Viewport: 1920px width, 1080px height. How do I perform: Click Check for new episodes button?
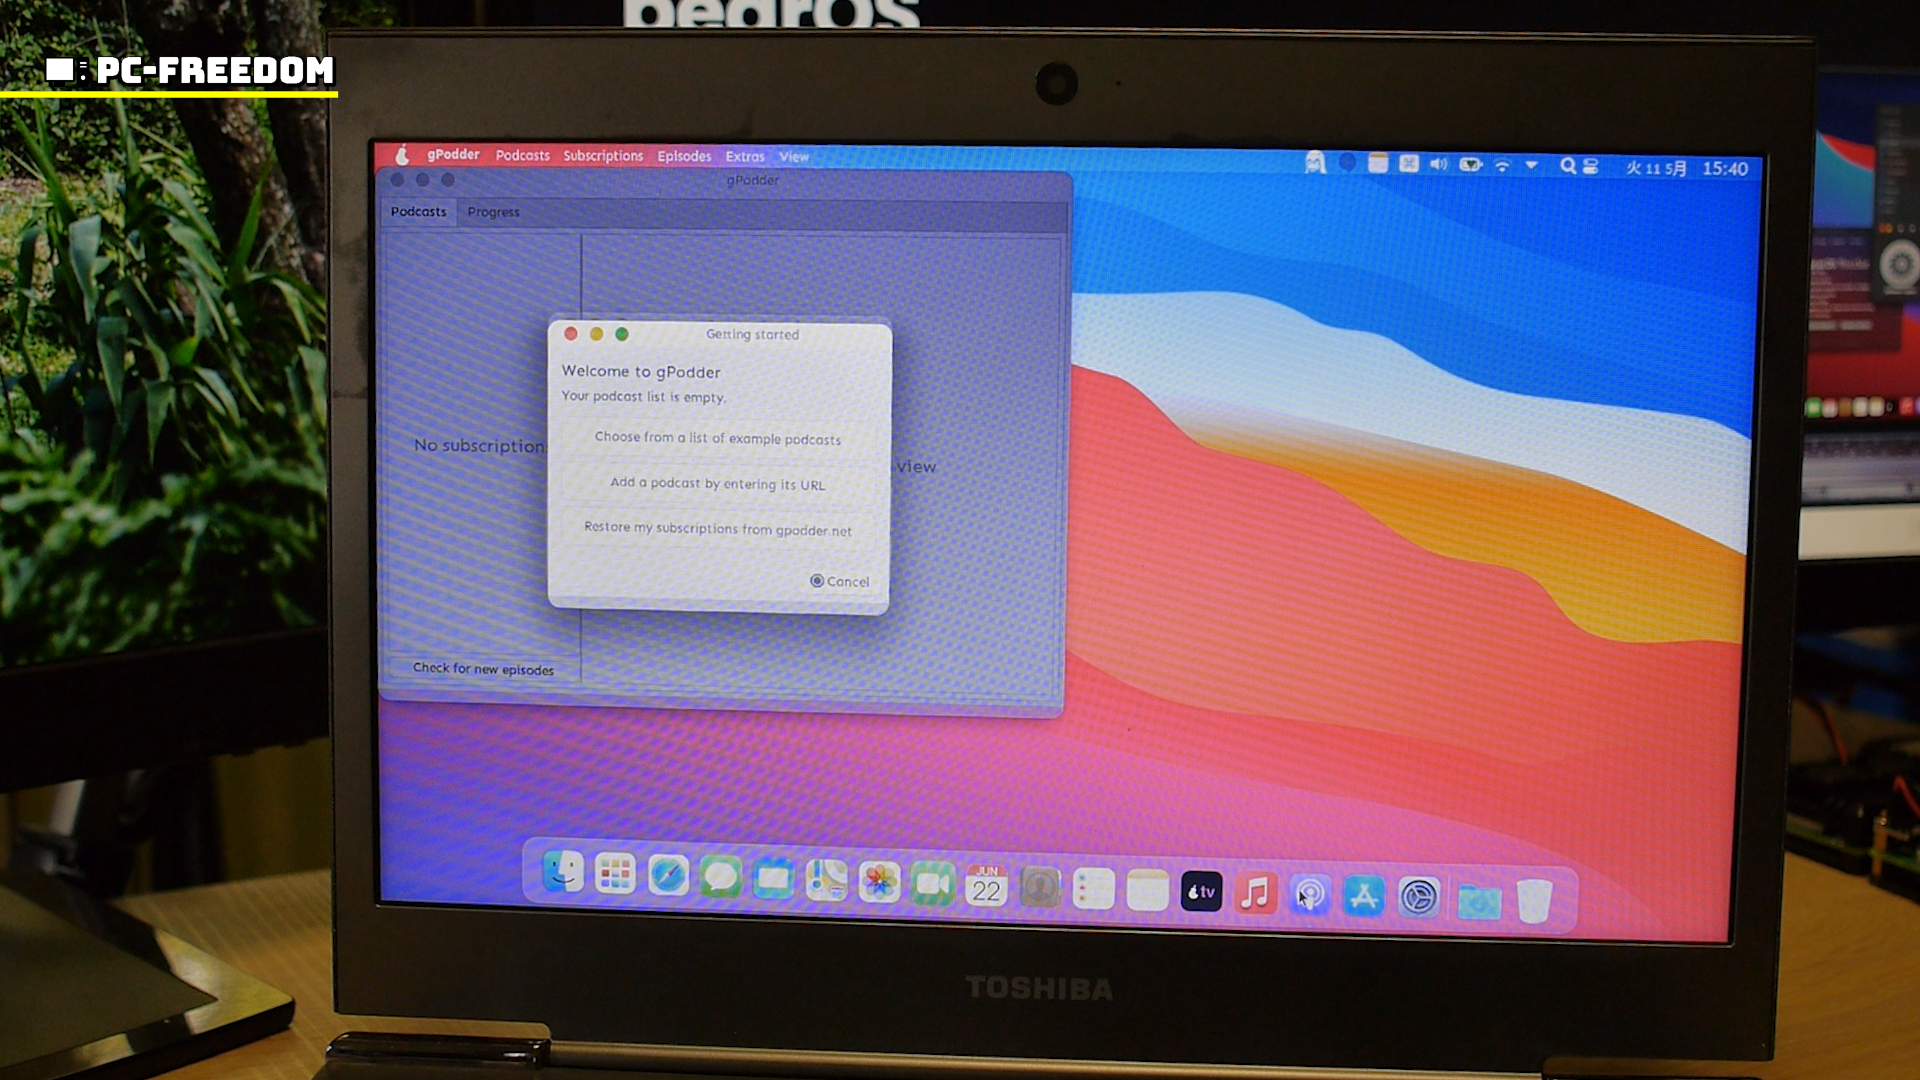pyautogui.click(x=483, y=669)
